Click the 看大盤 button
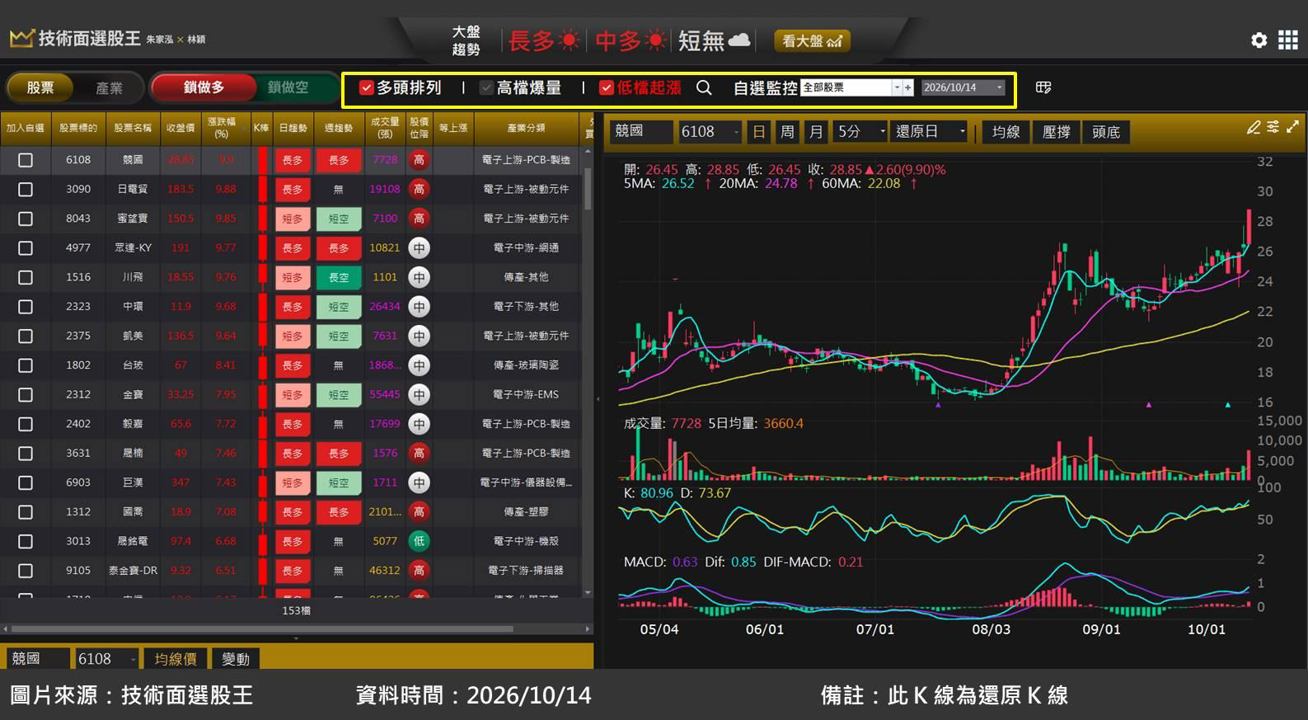Image resolution: width=1308 pixels, height=720 pixels. (812, 41)
